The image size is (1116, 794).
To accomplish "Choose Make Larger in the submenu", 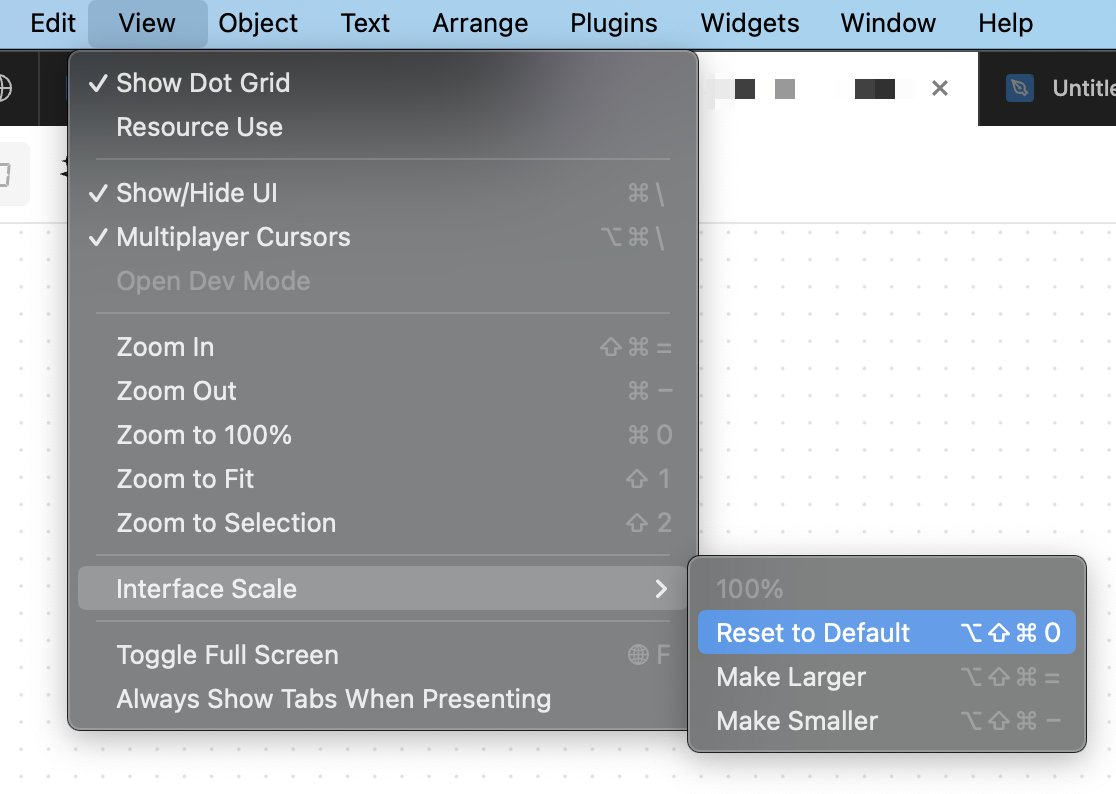I will point(791,677).
